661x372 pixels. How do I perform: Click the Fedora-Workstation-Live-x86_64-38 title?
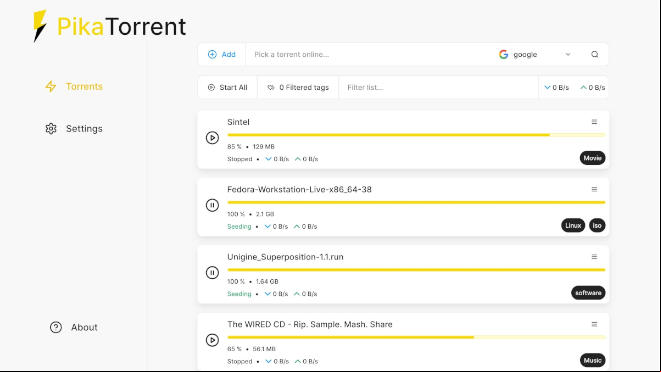[x=299, y=189]
